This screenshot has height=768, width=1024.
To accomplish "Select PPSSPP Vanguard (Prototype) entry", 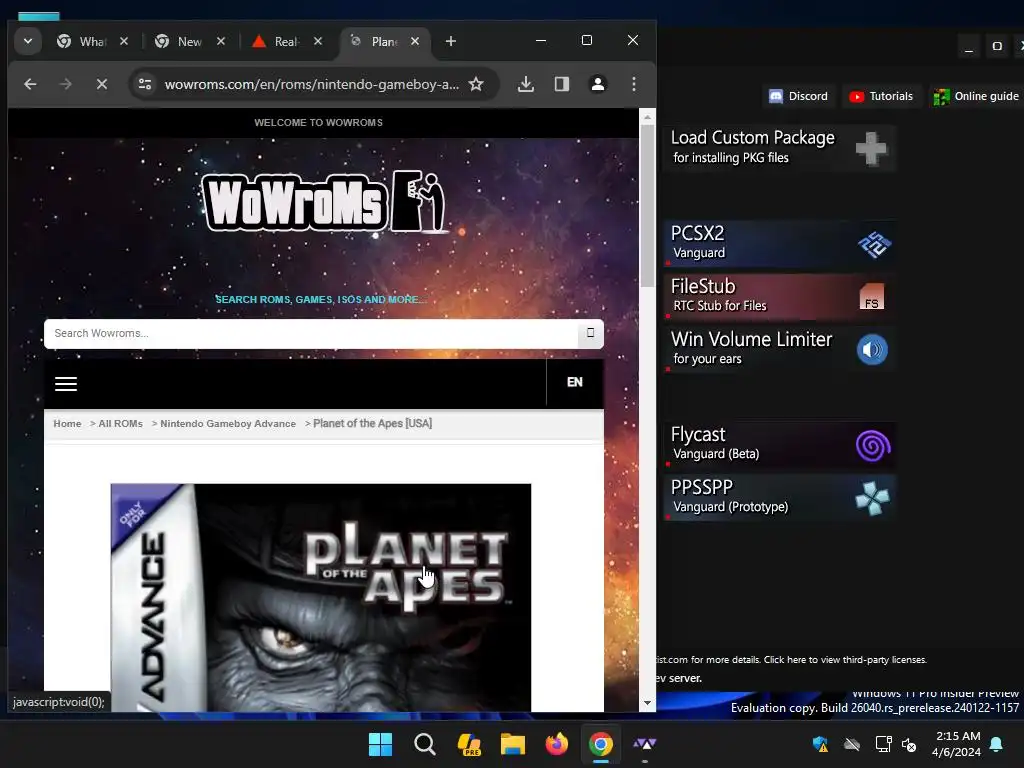I will 779,497.
